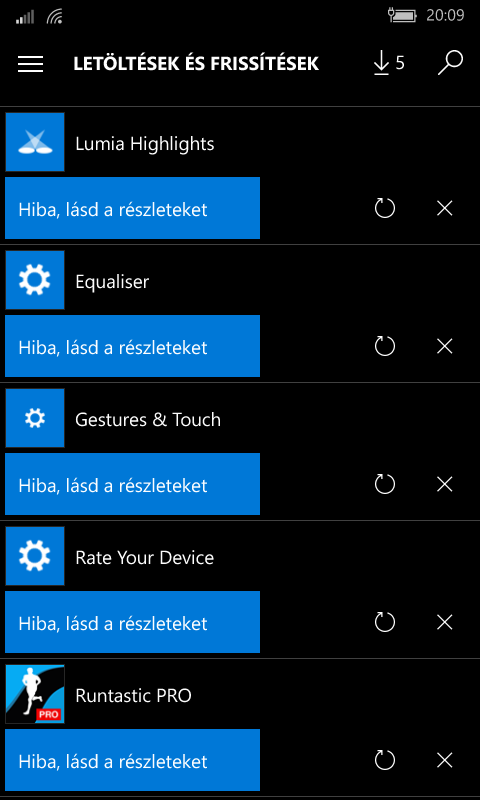Open error details under Gestures & Touch
Viewport: 480px width, 800px height.
pyautogui.click(x=133, y=484)
